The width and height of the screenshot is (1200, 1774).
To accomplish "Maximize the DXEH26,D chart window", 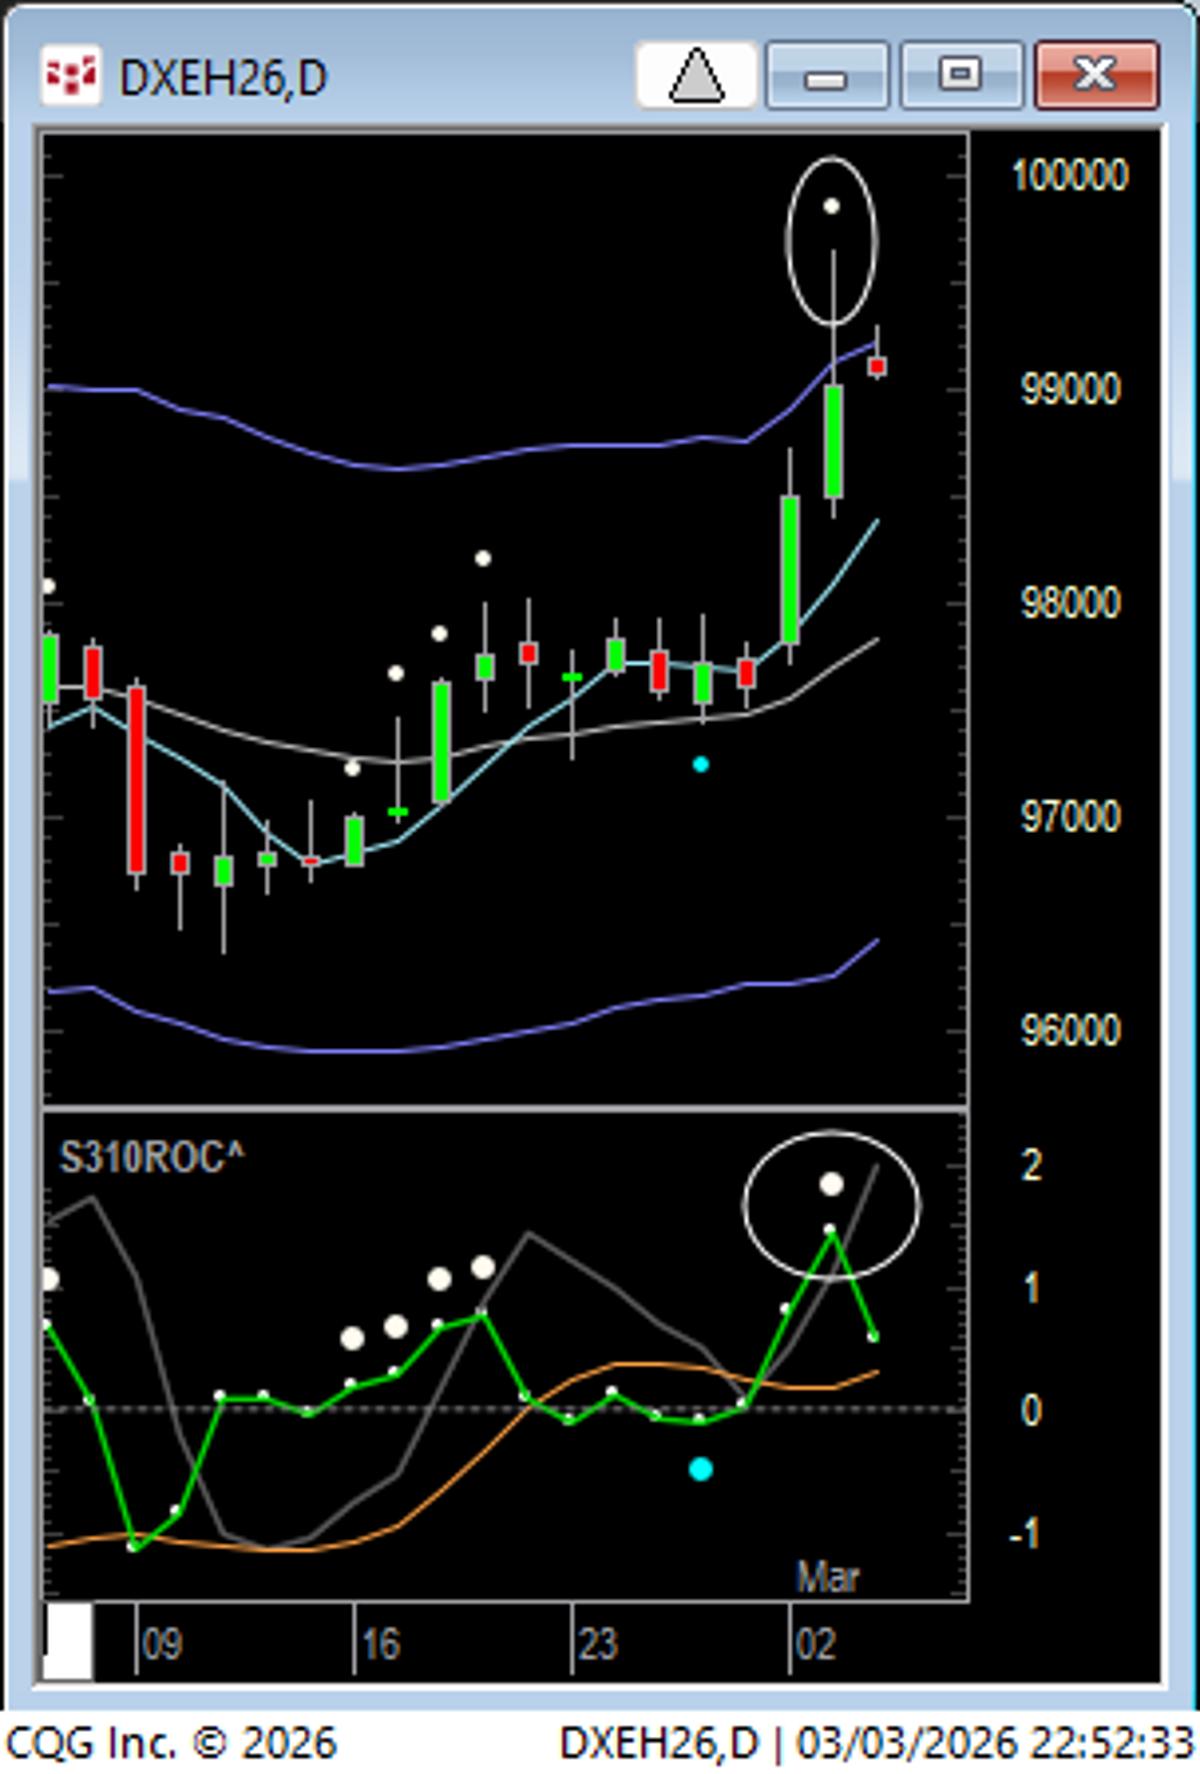I will click(960, 75).
